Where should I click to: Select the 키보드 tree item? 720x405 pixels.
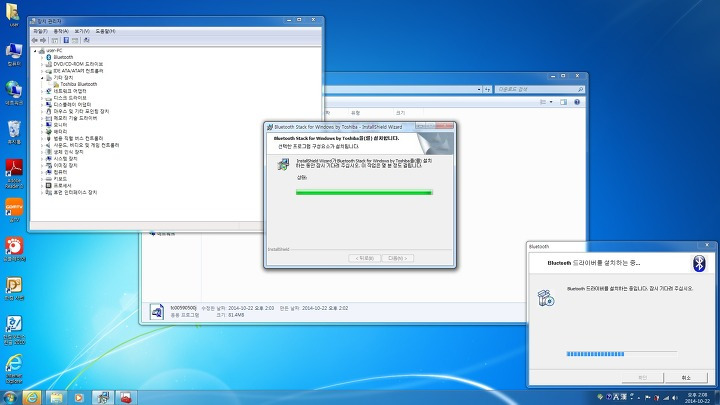(x=60, y=179)
